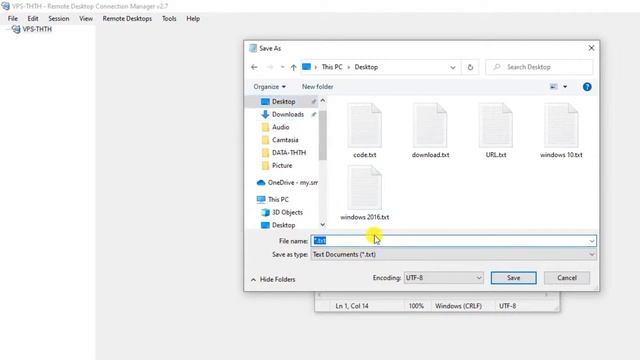Click UTF-8 in Notepad status bar
Screen dimensions: 640x360
click(507, 306)
